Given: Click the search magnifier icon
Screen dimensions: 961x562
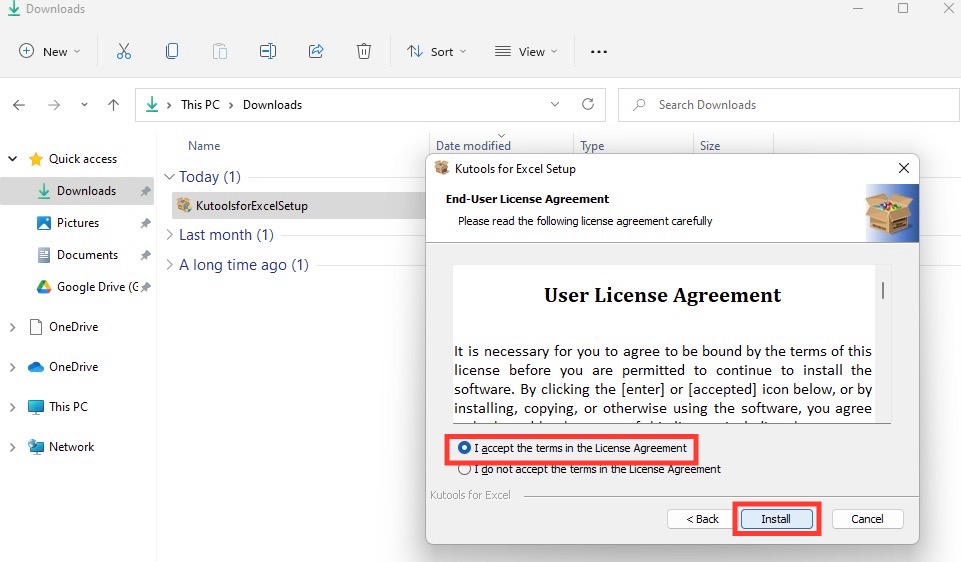Looking at the screenshot, I should [x=639, y=105].
